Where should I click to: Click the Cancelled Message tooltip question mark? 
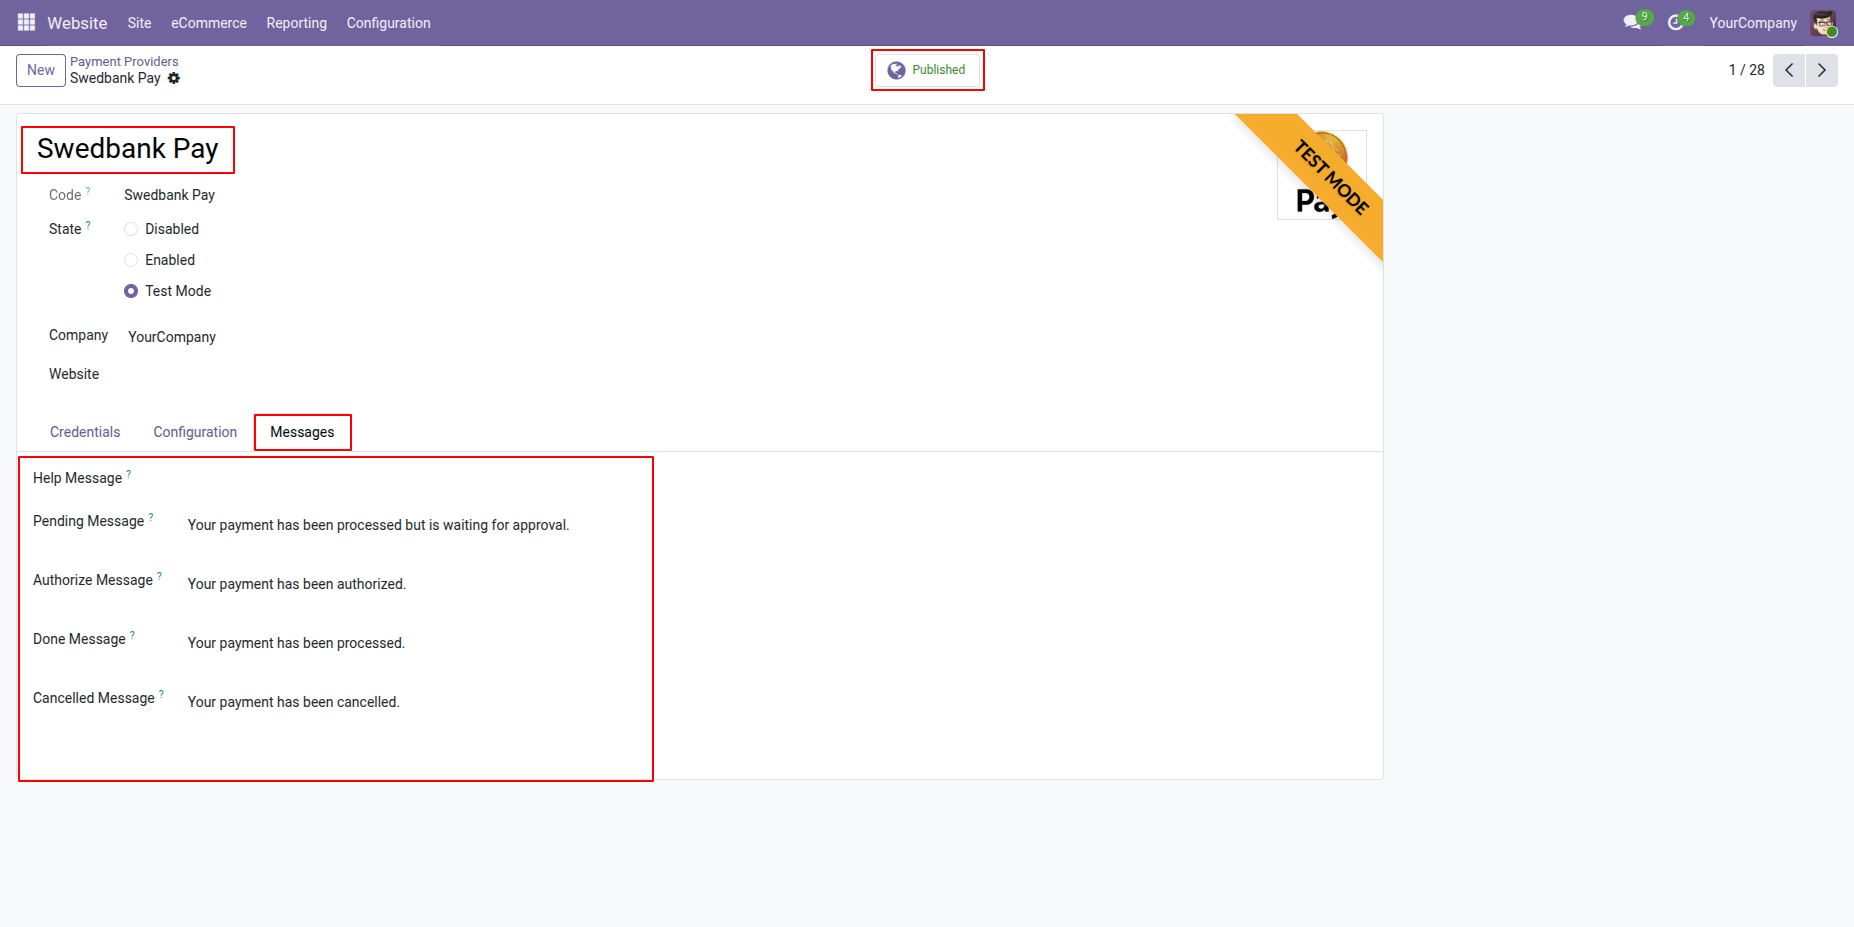[162, 694]
